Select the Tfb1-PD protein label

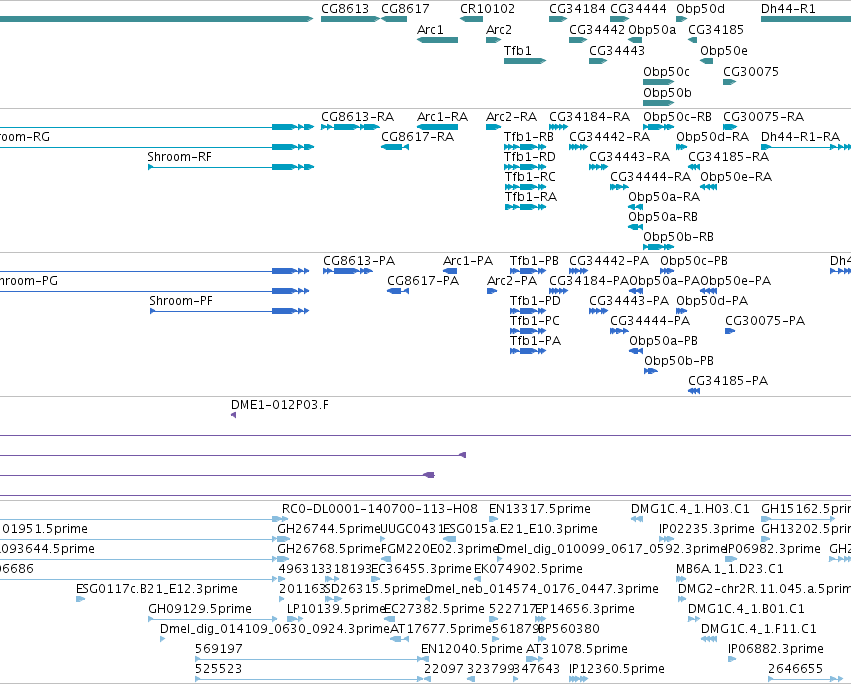[535, 301]
